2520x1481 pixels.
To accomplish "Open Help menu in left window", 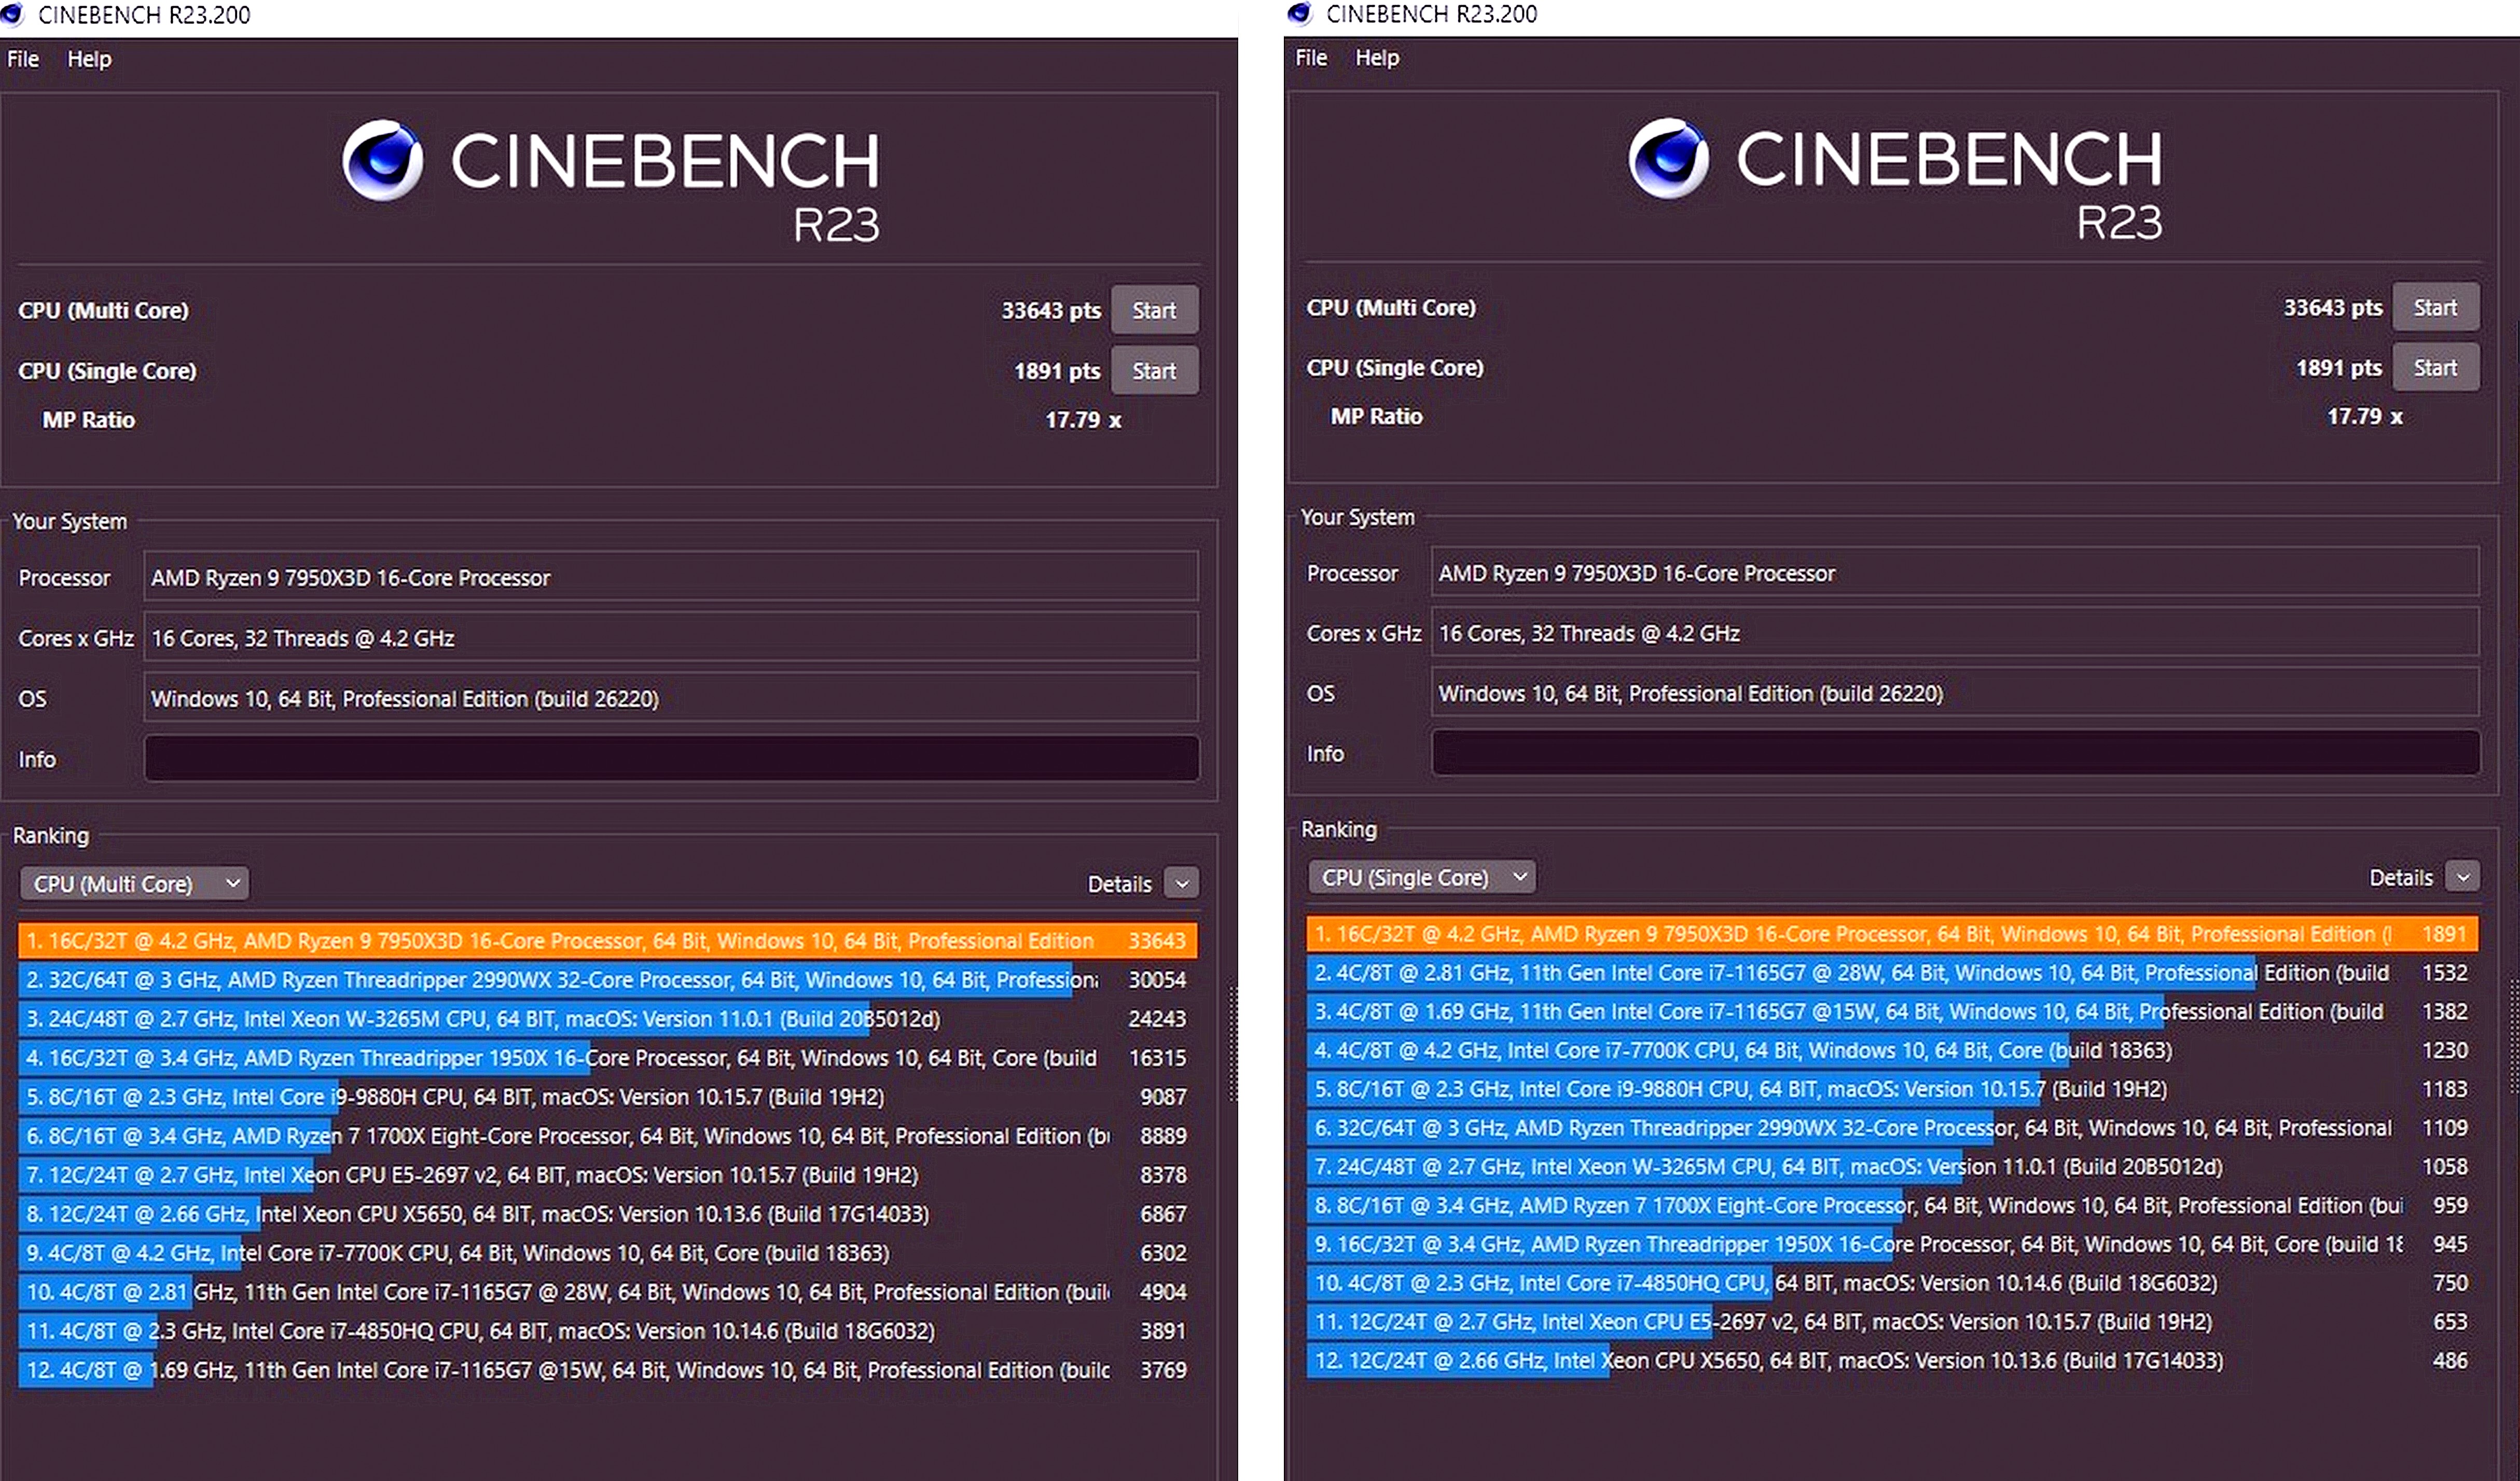I will pos(89,59).
